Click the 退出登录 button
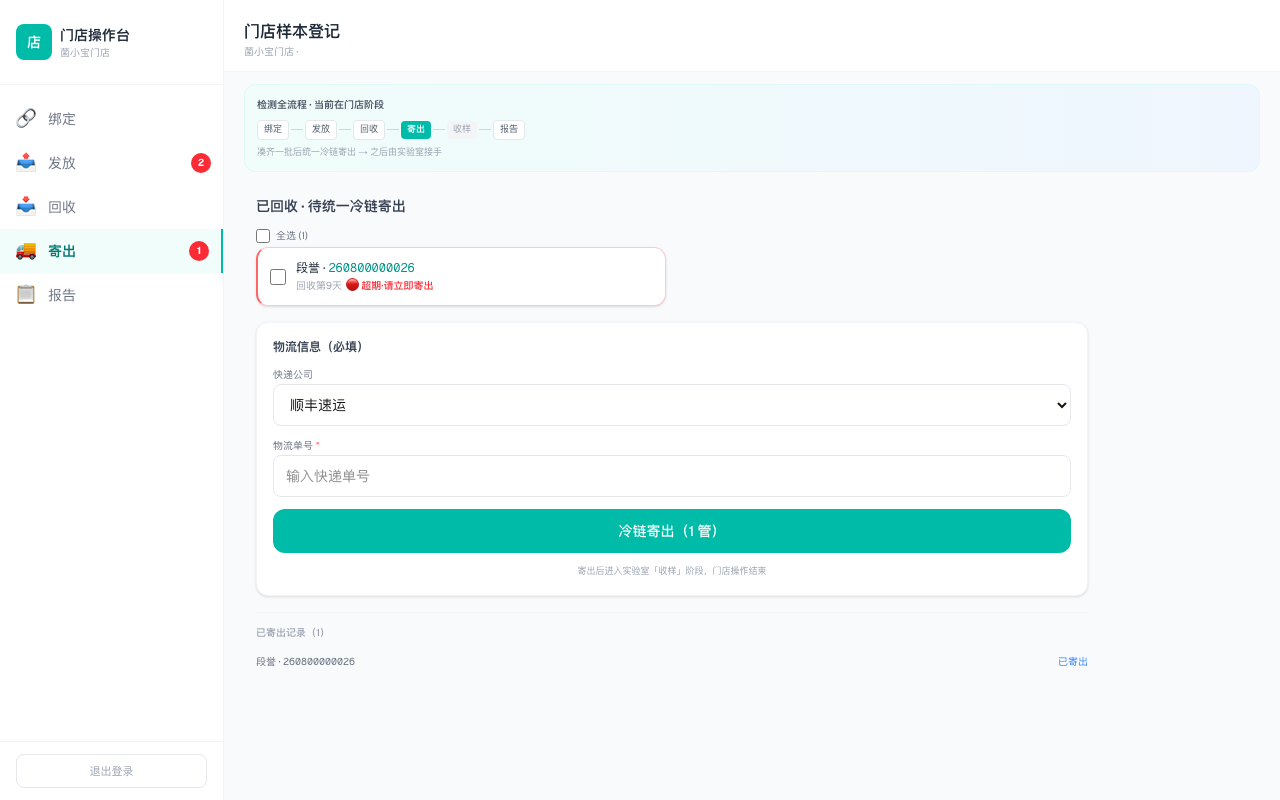The image size is (1280, 800). click(x=111, y=771)
